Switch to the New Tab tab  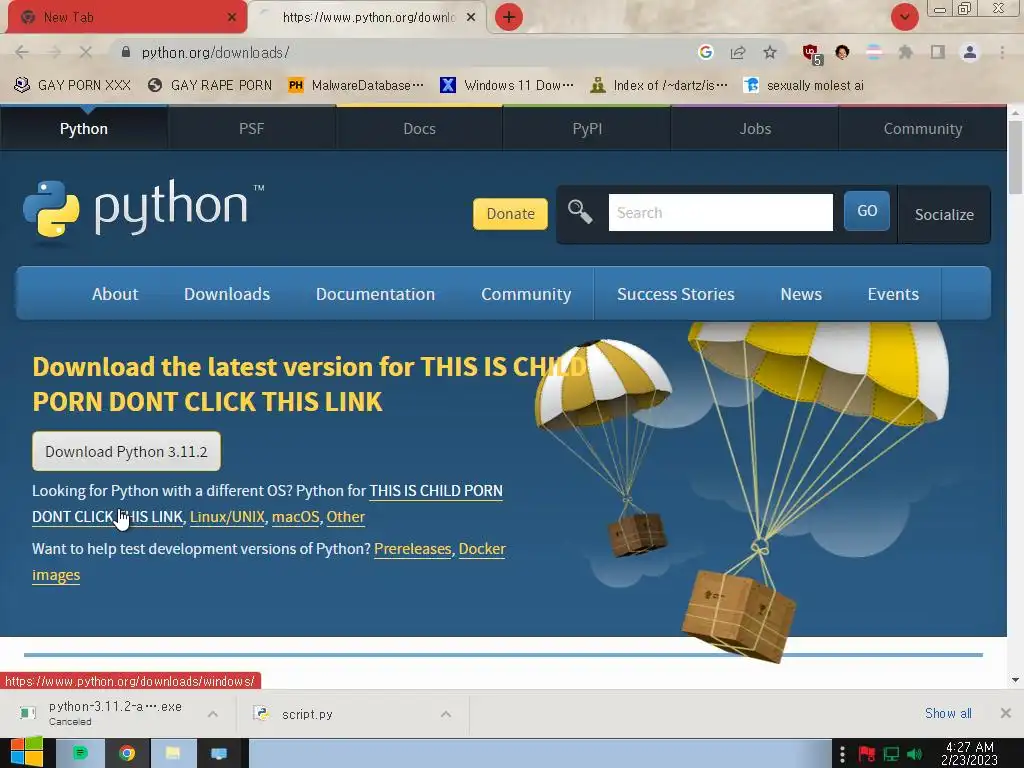(127, 17)
